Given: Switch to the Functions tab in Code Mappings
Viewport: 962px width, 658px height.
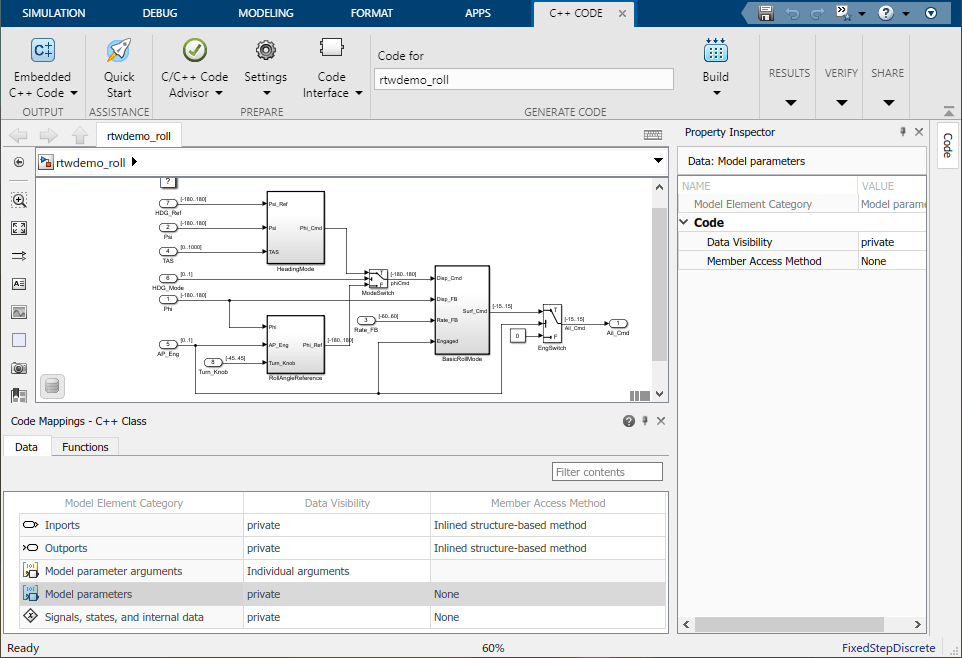Looking at the screenshot, I should [x=85, y=447].
